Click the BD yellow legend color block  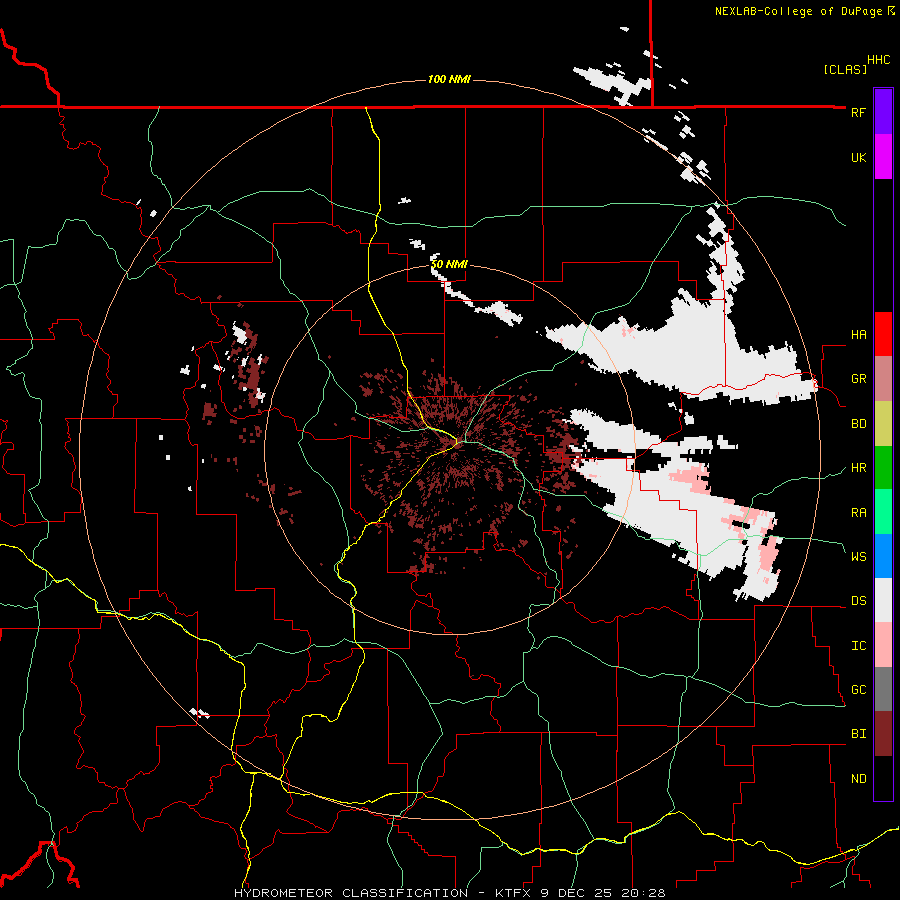click(883, 423)
